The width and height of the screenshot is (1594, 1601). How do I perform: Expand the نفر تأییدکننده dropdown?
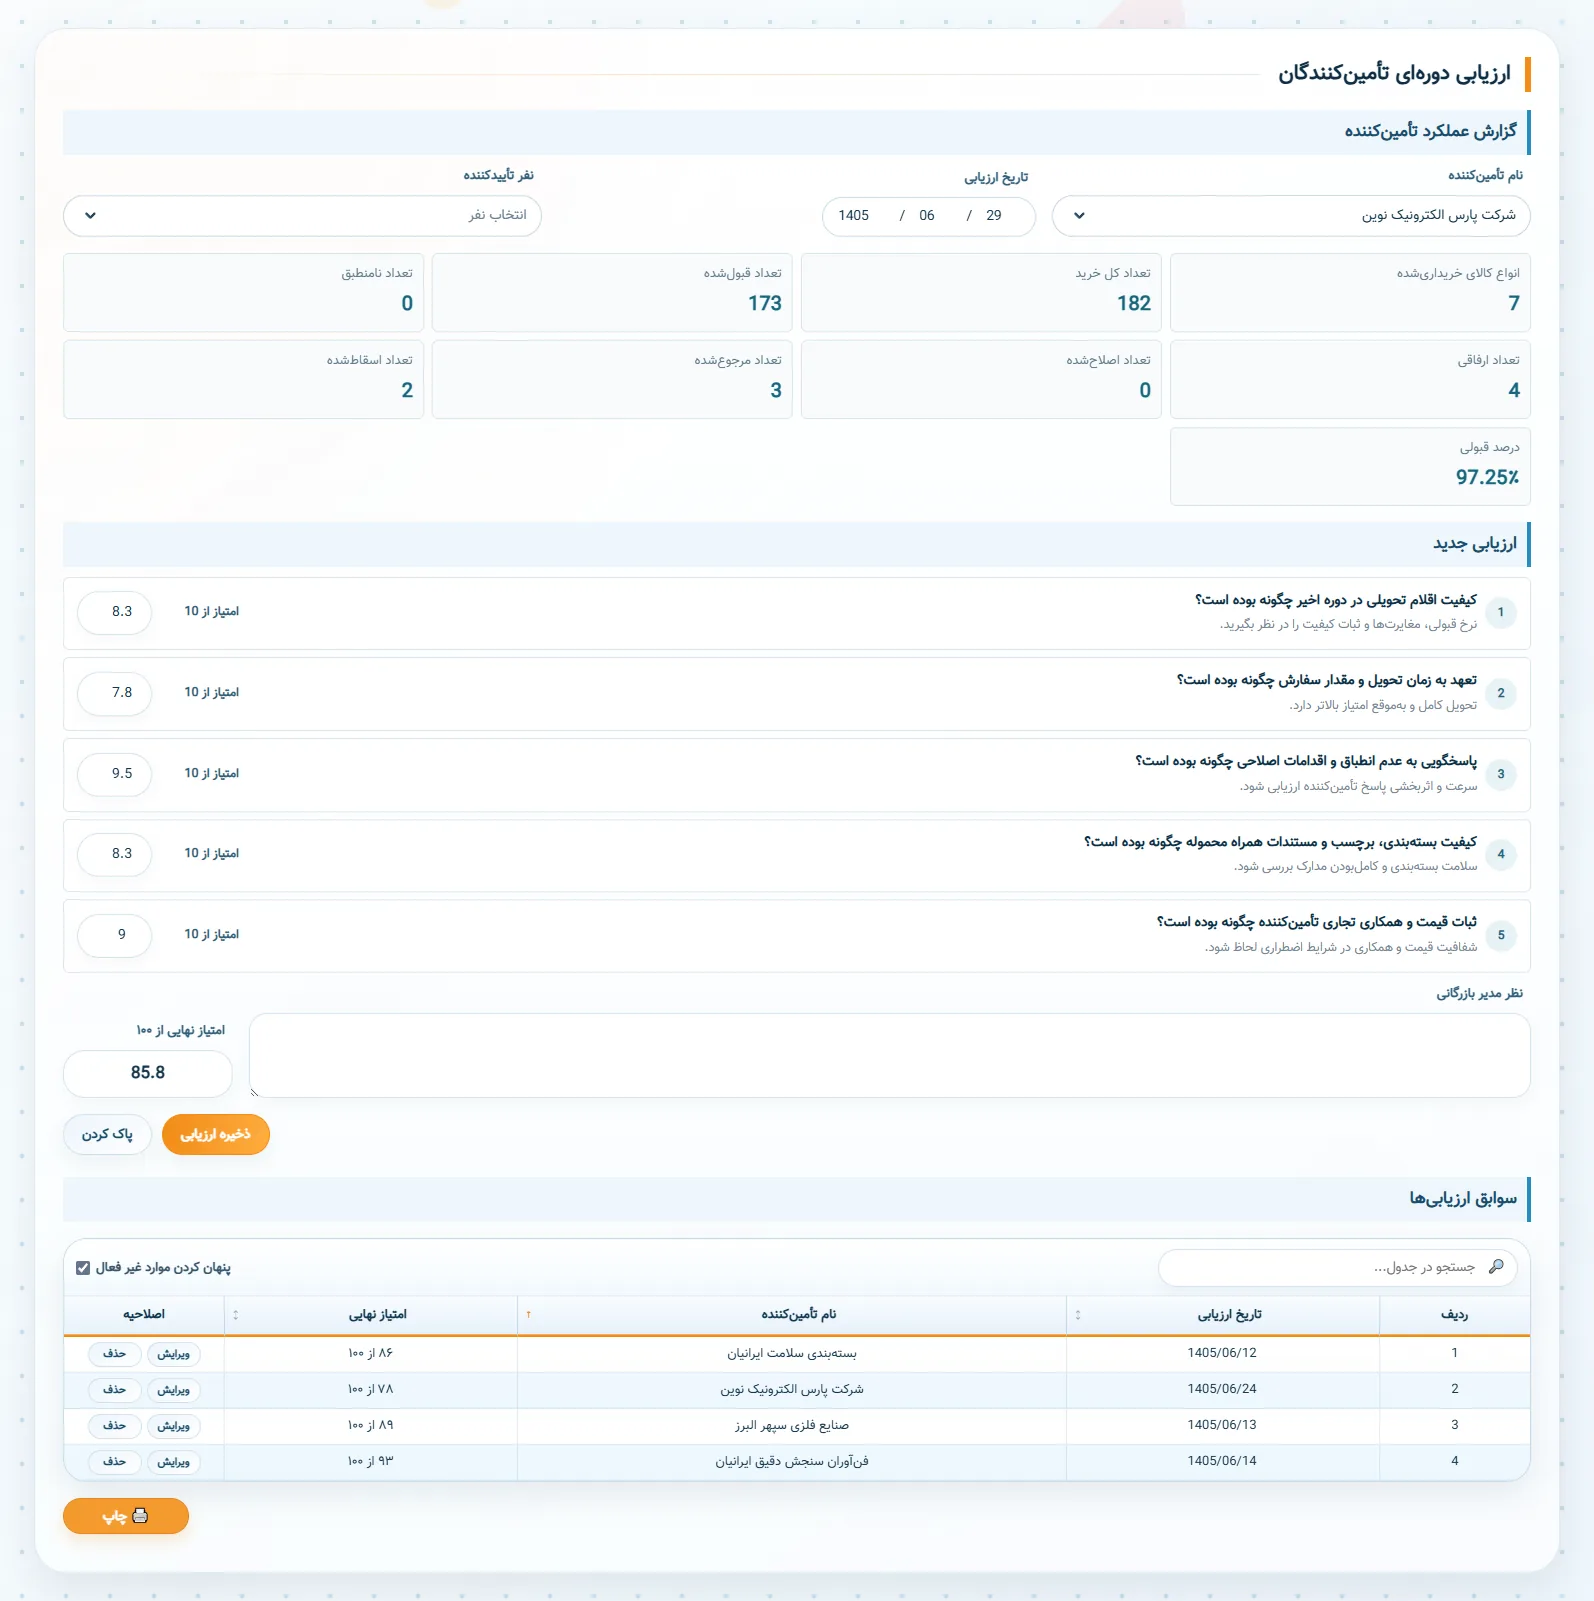(x=302, y=216)
